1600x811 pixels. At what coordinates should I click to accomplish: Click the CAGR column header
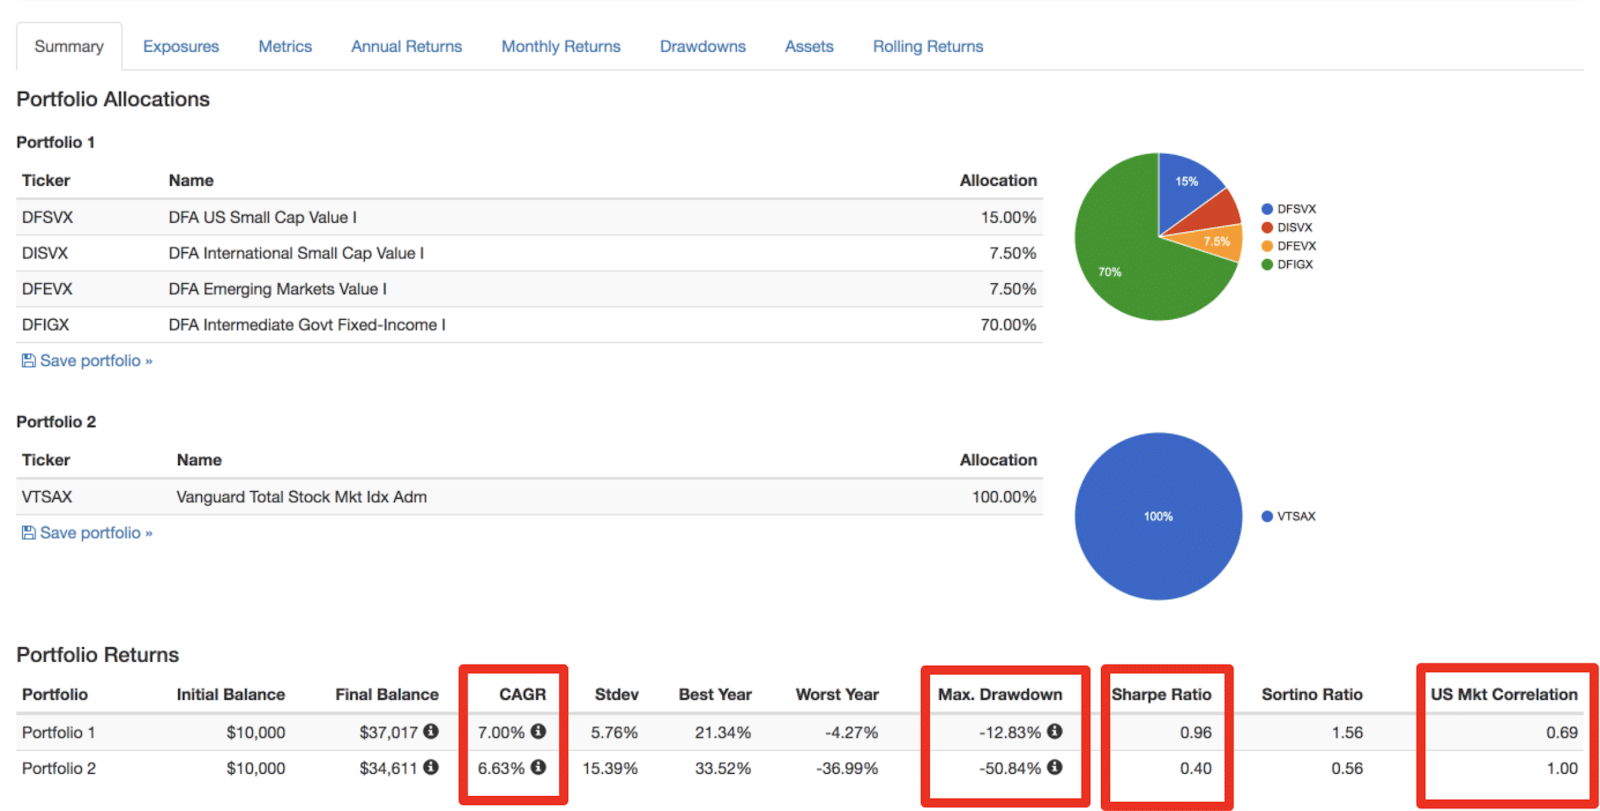[522, 694]
